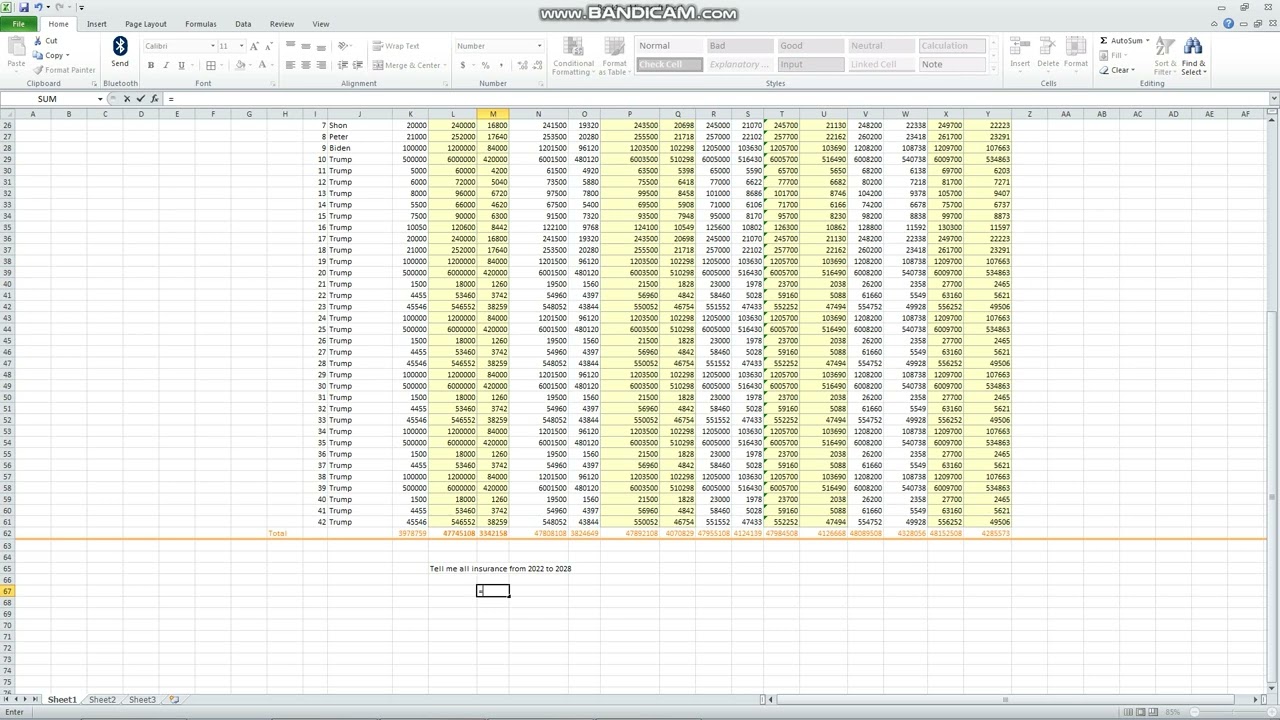
Task: Toggle Middle Align
Action: point(306,46)
